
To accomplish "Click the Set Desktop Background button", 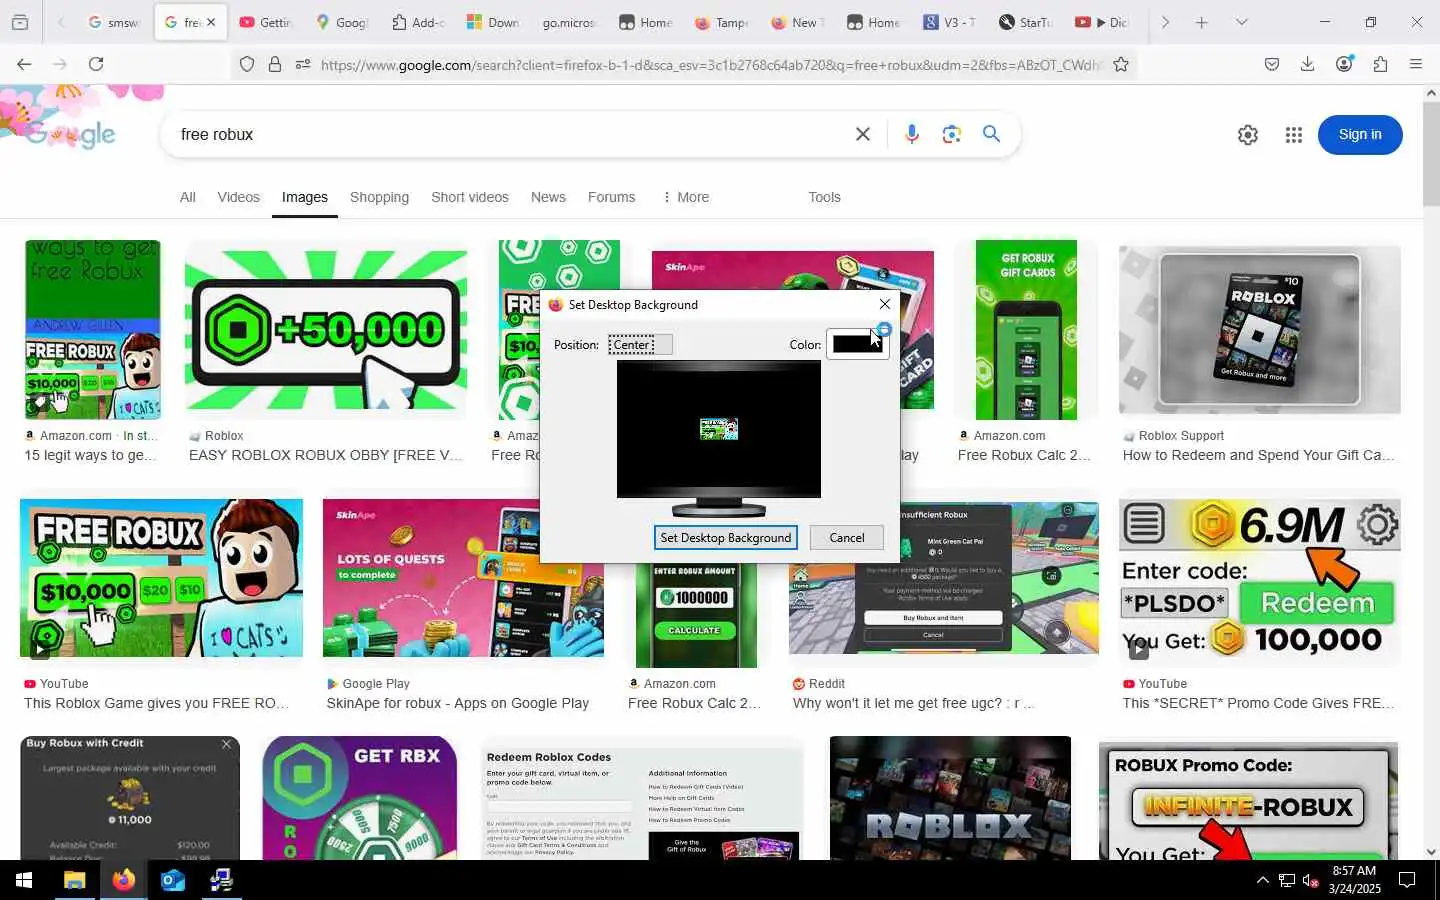I will (x=726, y=538).
